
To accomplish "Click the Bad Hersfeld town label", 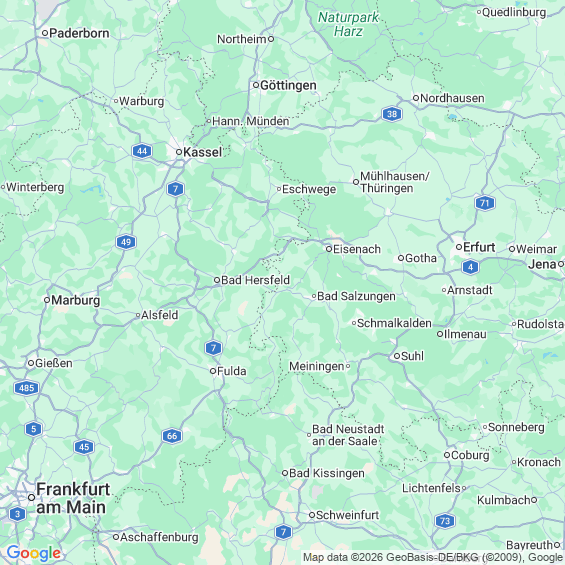I will click(255, 280).
